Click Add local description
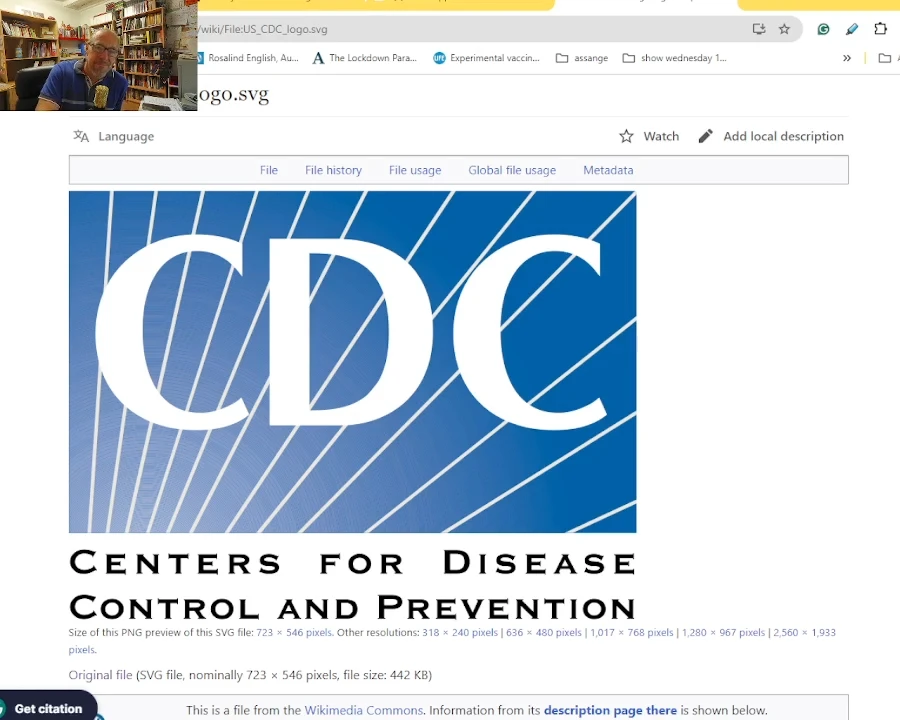Screen dimensions: 900x720 pyautogui.click(x=783, y=136)
